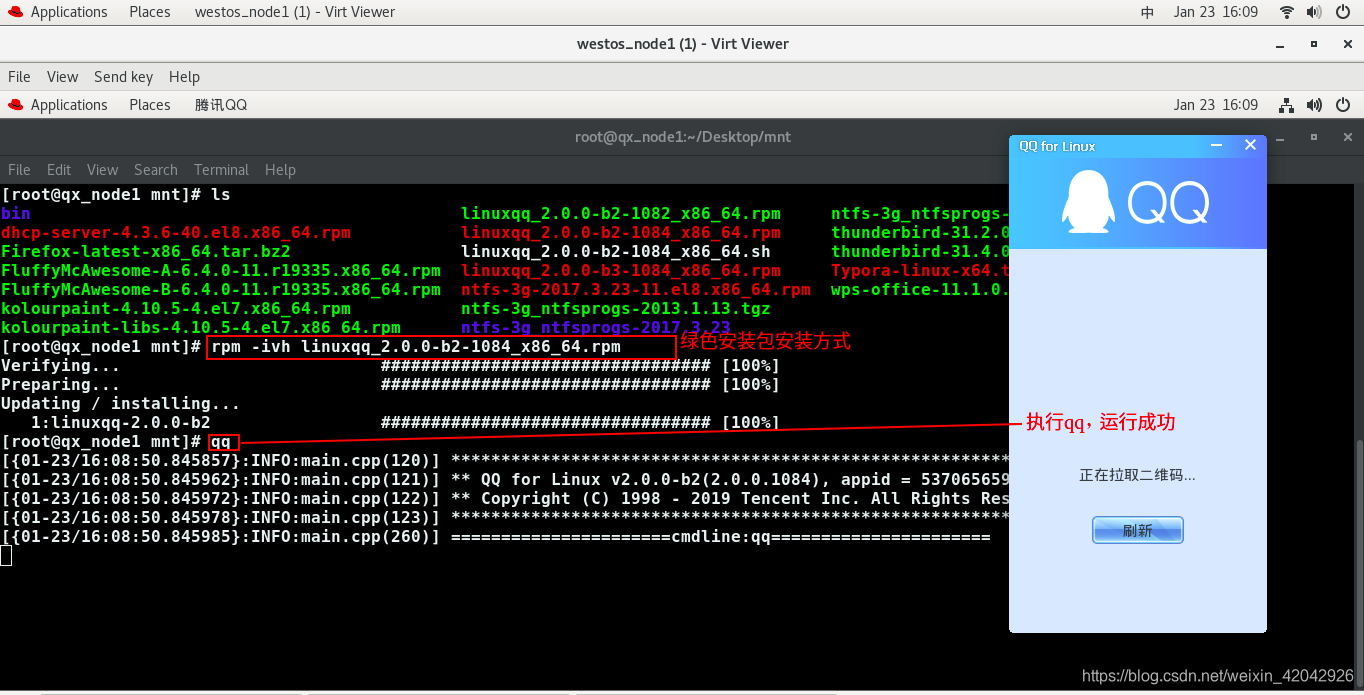Open the terminal Help menu
Viewport: 1364px width, 695px height.
[x=280, y=170]
